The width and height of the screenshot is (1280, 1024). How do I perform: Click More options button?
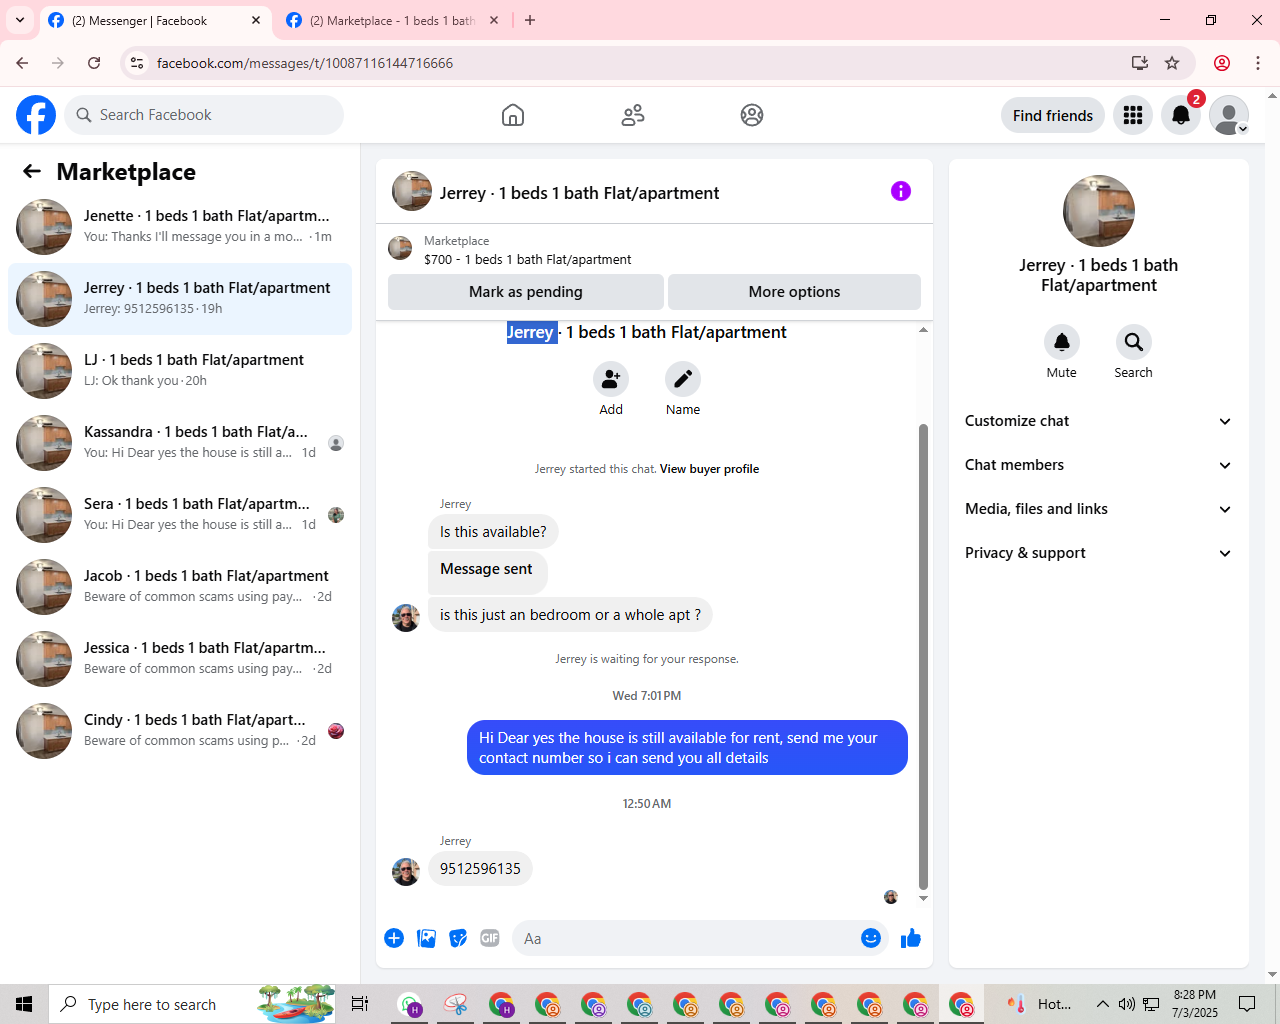(x=794, y=292)
